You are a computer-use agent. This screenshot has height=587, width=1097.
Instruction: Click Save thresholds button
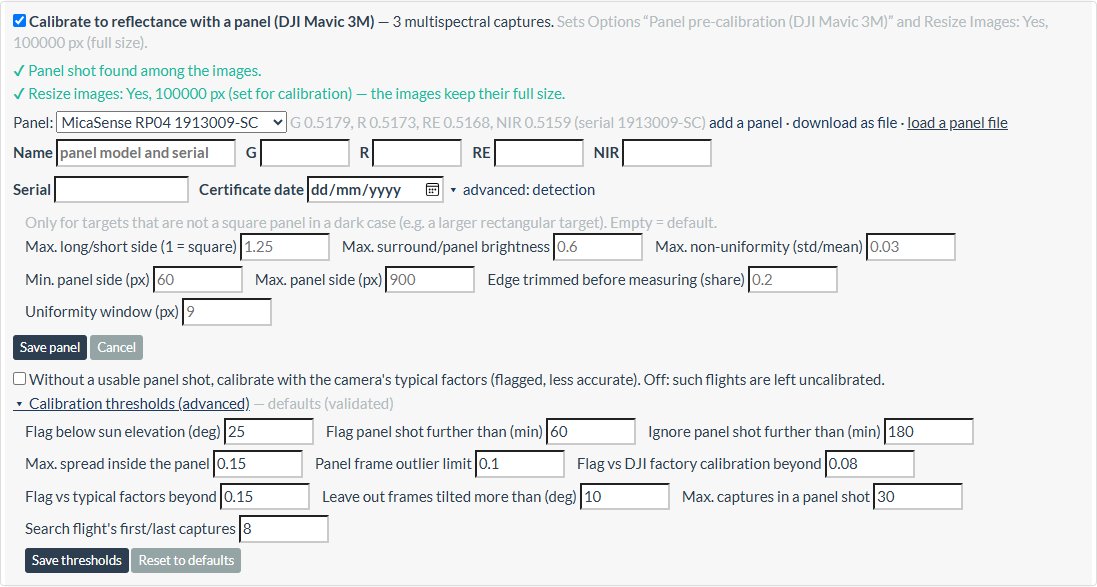(77, 560)
